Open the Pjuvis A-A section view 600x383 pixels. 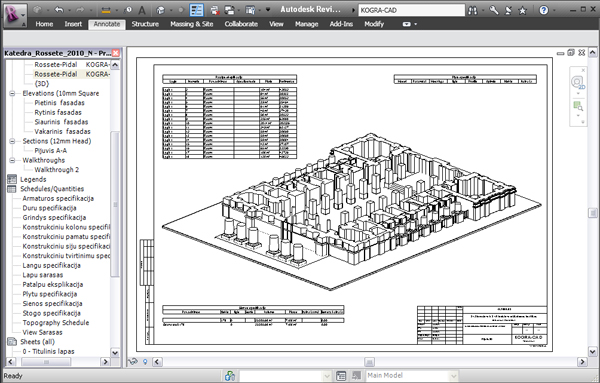pyautogui.click(x=51, y=151)
